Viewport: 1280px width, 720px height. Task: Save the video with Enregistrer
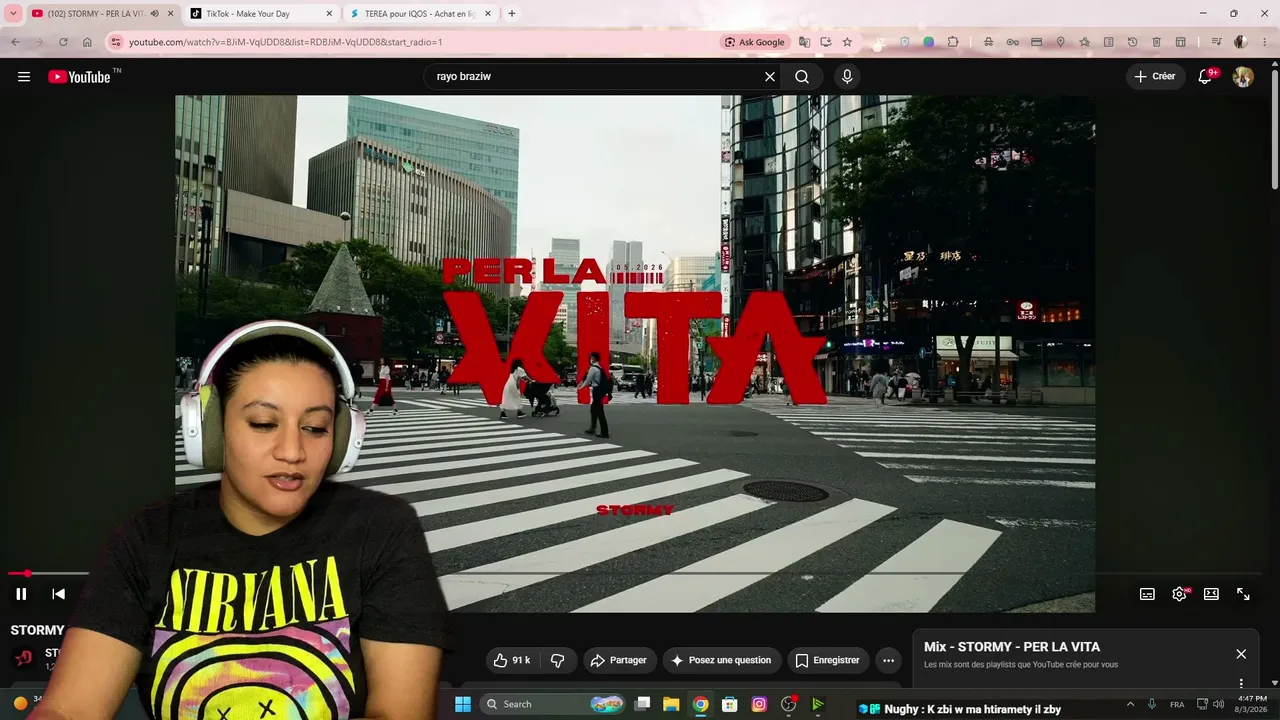click(x=827, y=660)
